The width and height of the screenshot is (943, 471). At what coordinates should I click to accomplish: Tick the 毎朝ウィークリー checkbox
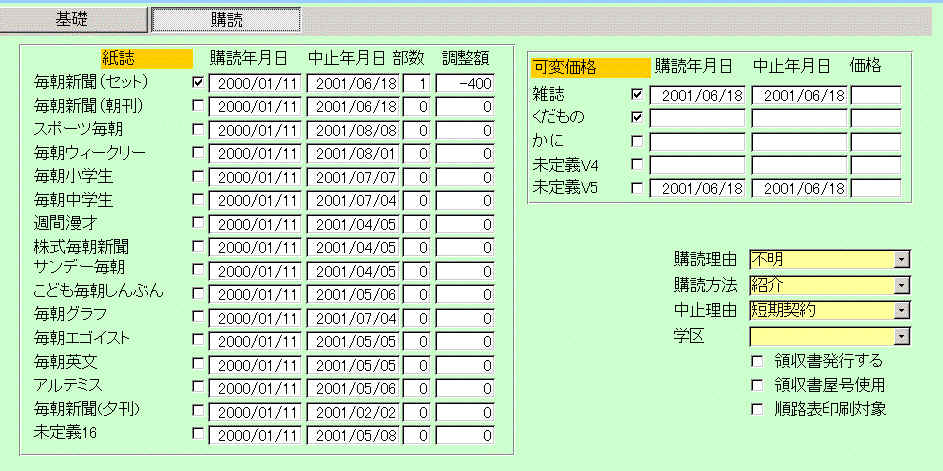198,152
